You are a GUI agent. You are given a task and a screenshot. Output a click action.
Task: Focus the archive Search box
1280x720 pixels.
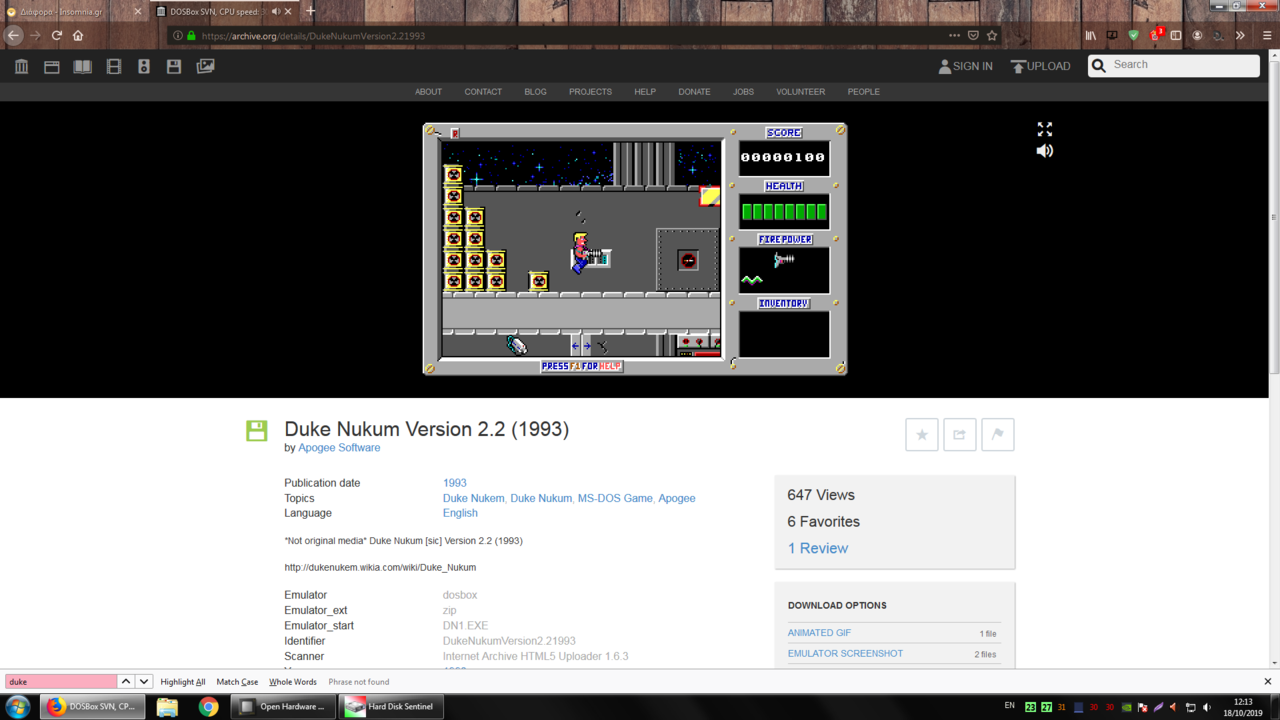coord(1174,65)
